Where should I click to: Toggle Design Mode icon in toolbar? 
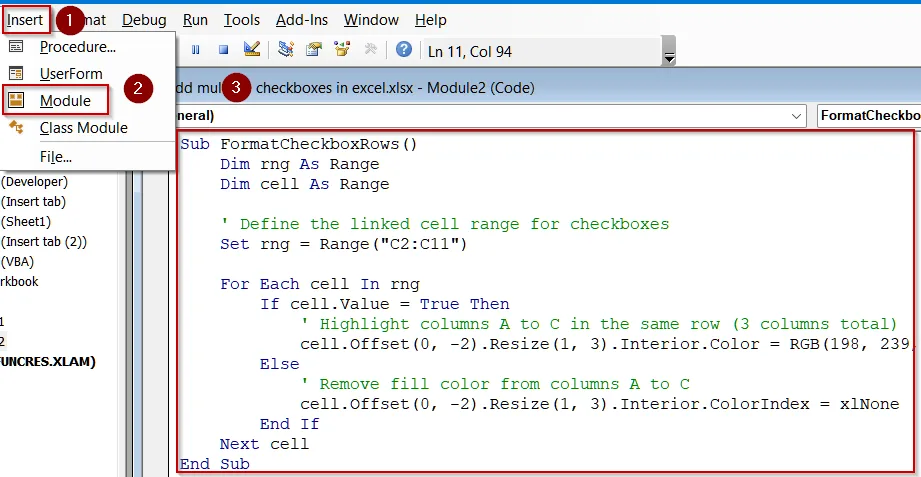click(x=252, y=50)
